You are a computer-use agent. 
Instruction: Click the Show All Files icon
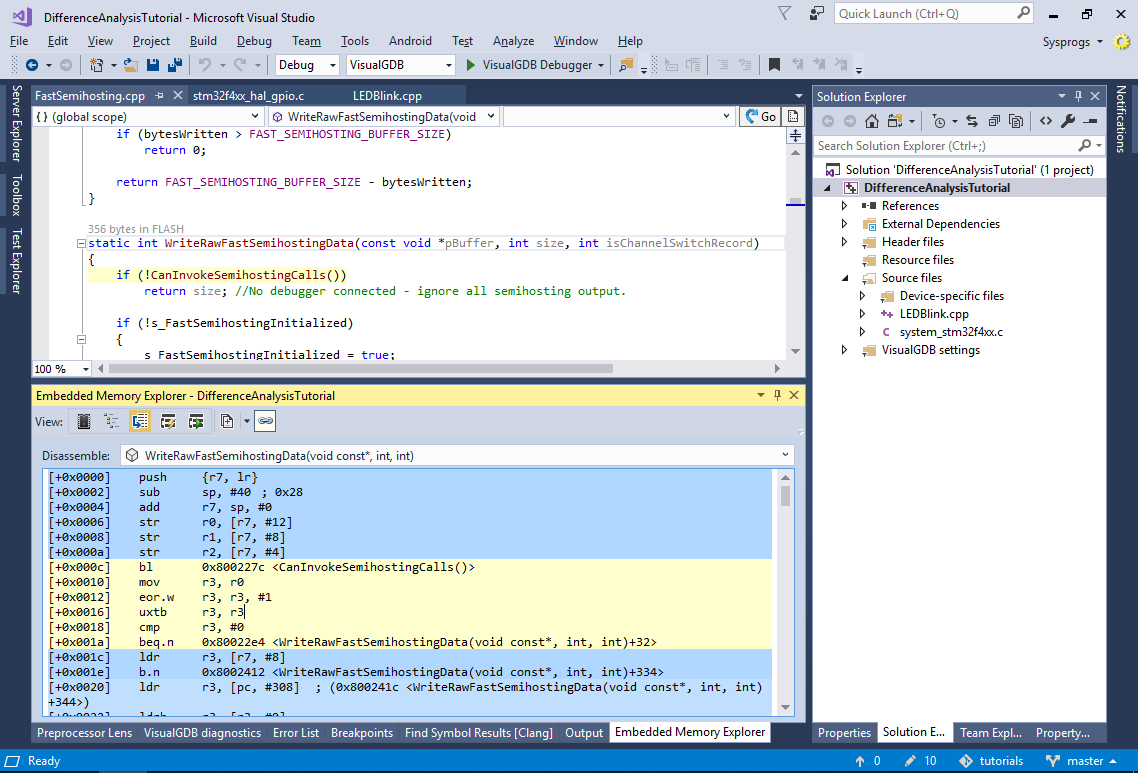[1016, 121]
